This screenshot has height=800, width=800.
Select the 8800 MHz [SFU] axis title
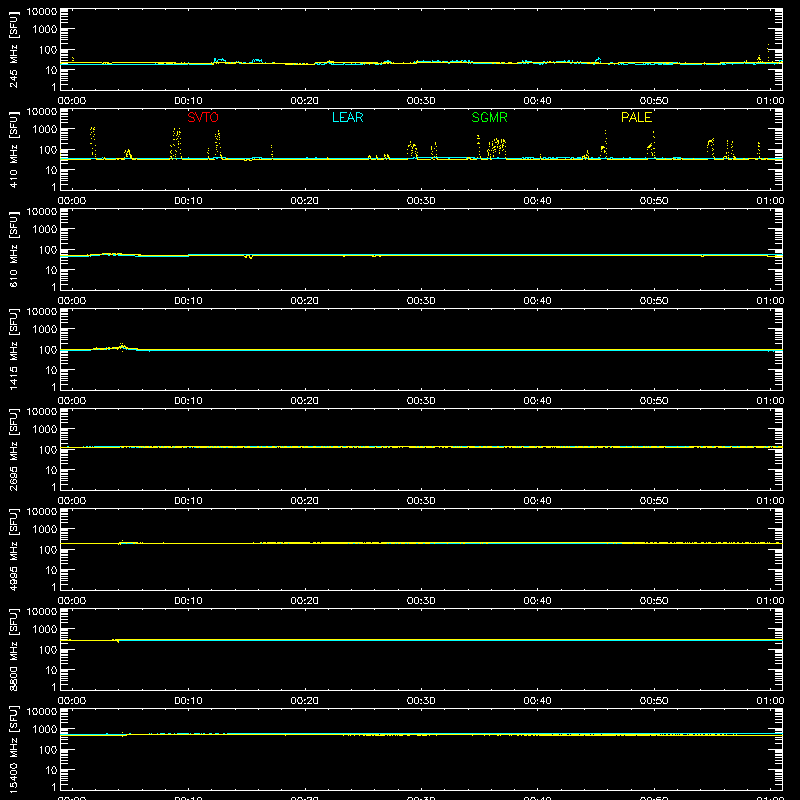pyautogui.click(x=13, y=649)
